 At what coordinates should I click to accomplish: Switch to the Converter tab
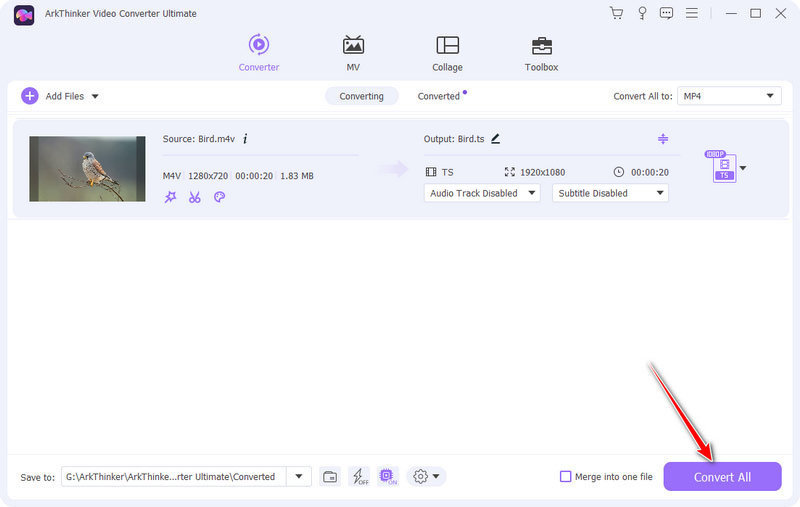259,53
